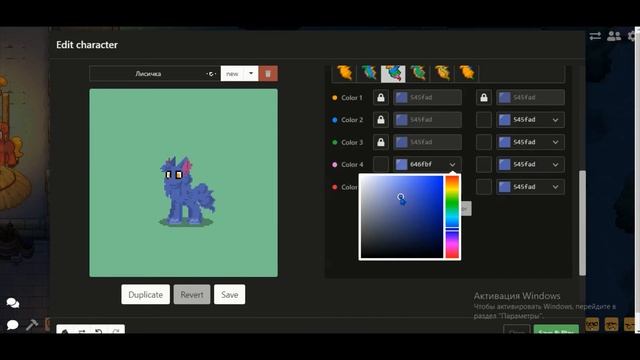Click the right-column swatch in Color 5 row
This screenshot has height=360, width=640.
pyautogui.click(x=504, y=187)
